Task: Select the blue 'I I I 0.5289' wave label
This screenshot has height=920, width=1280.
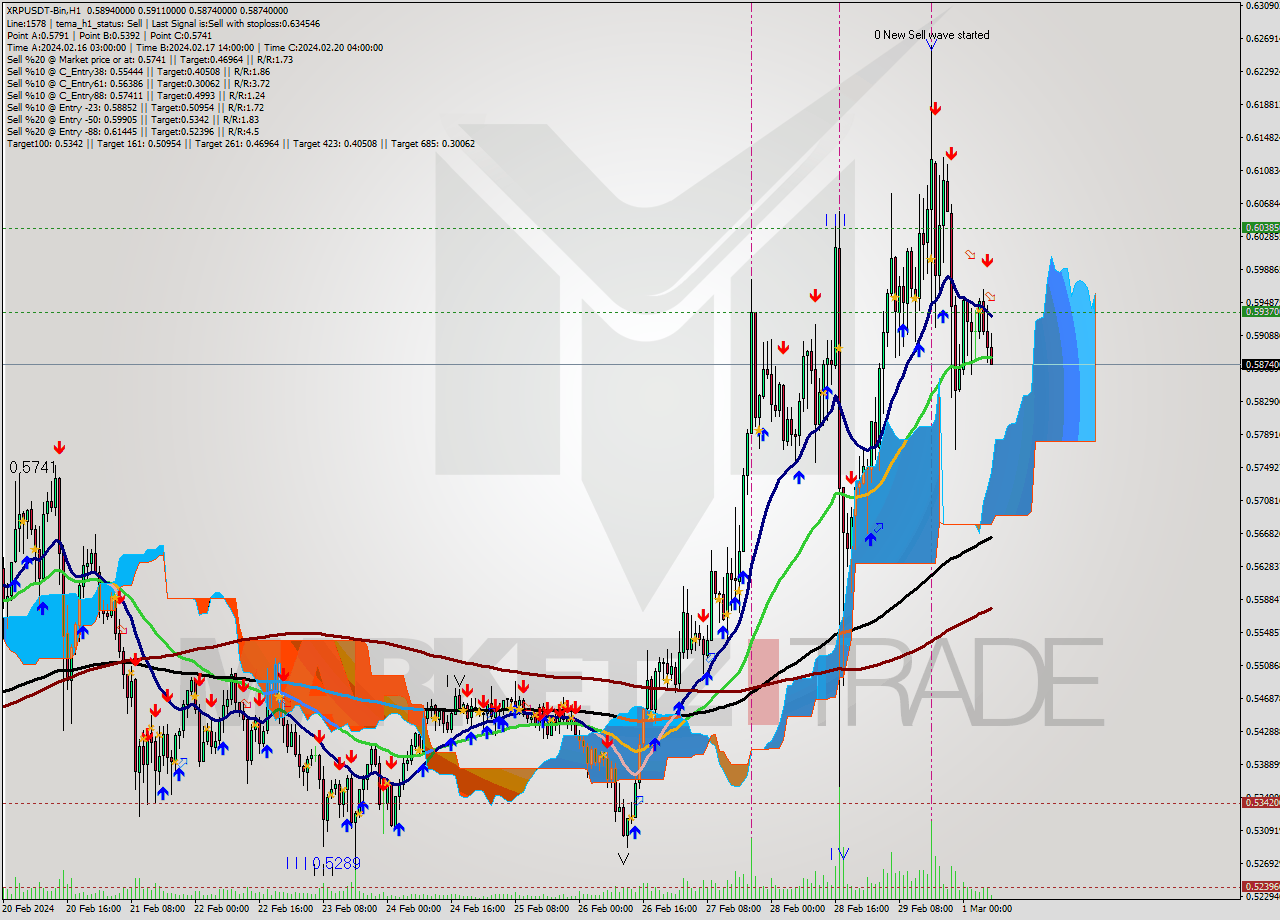Action: pos(323,863)
